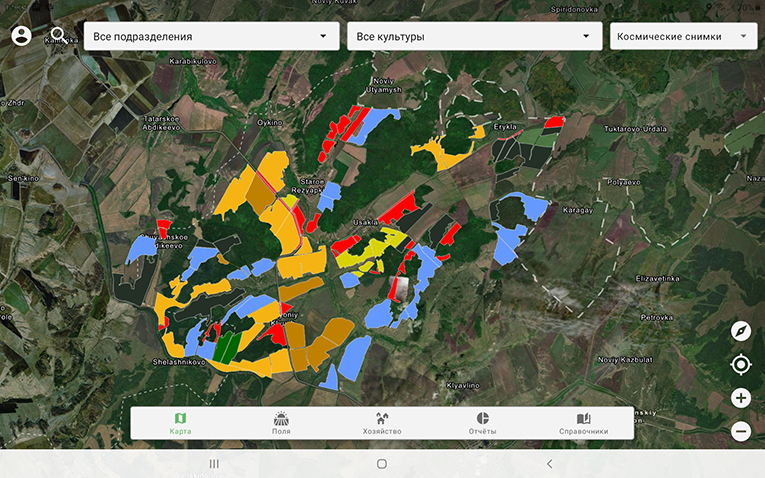The image size is (765, 478).
Task: Open the Хозяйство tab icon
Action: coord(382,423)
